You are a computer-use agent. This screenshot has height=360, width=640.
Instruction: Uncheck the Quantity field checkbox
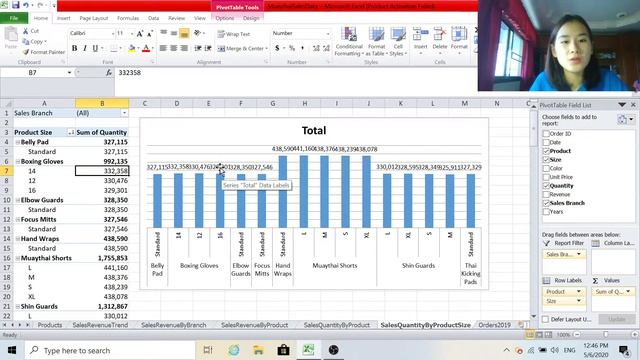click(x=546, y=186)
